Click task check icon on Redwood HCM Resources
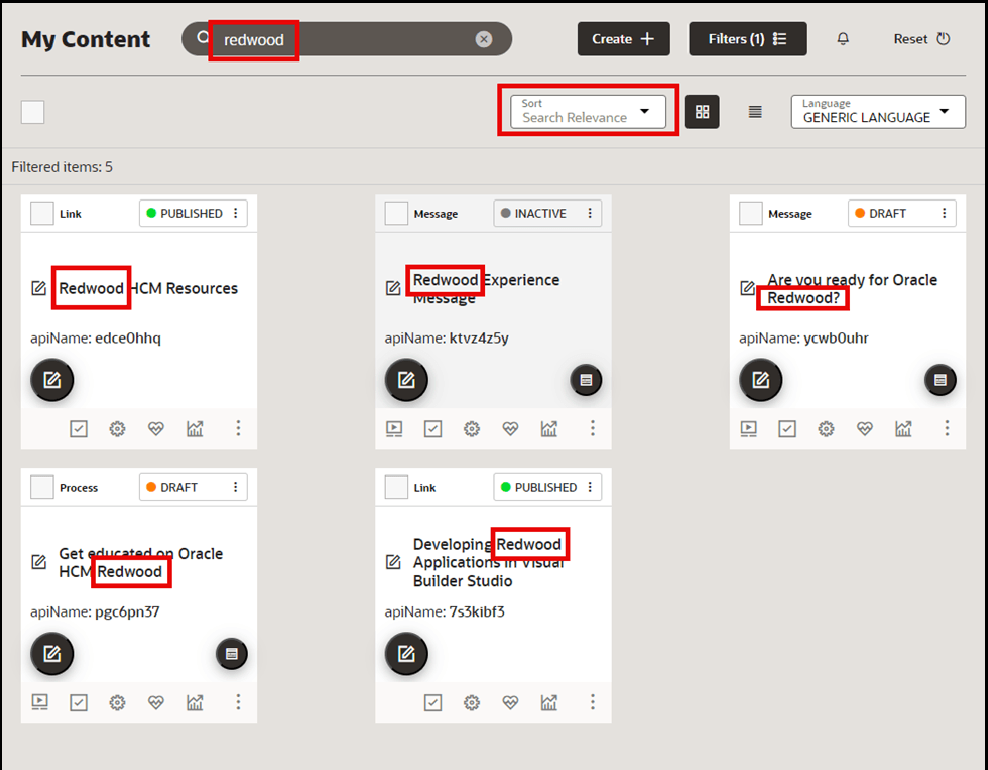Viewport: 988px width, 770px height. (x=79, y=429)
